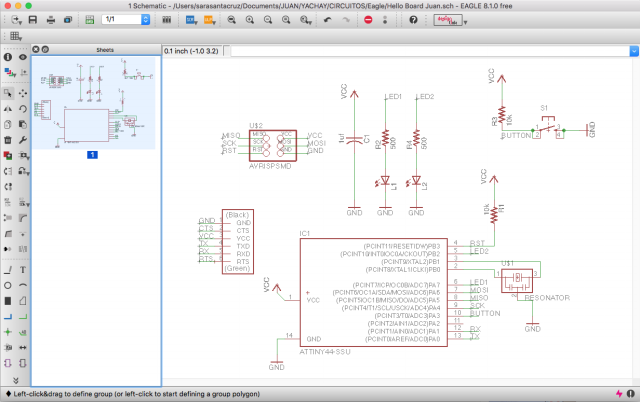Screen dimensions: 640x402
Task: Click the Zoom in magnifier icon
Action: coord(249,20)
